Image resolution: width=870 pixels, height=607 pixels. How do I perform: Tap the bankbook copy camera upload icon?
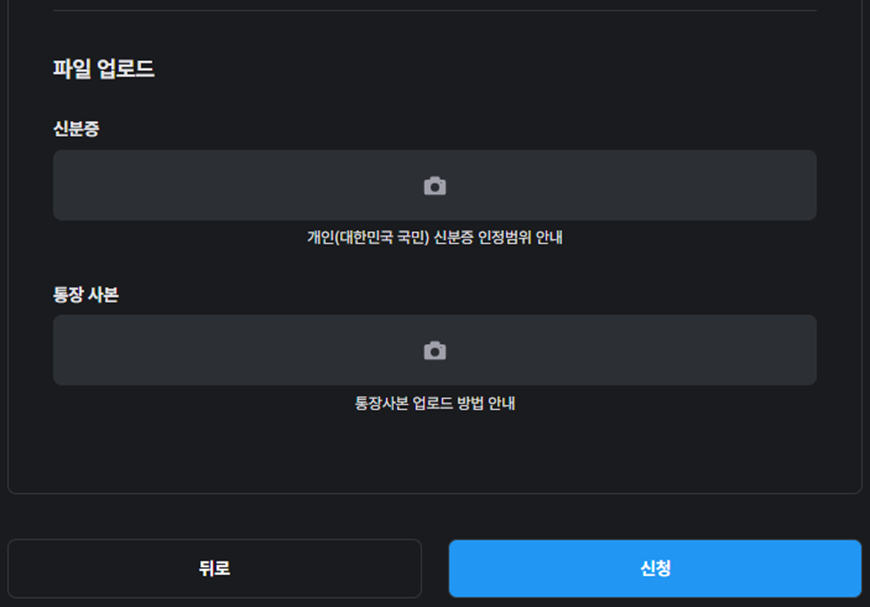tap(434, 351)
